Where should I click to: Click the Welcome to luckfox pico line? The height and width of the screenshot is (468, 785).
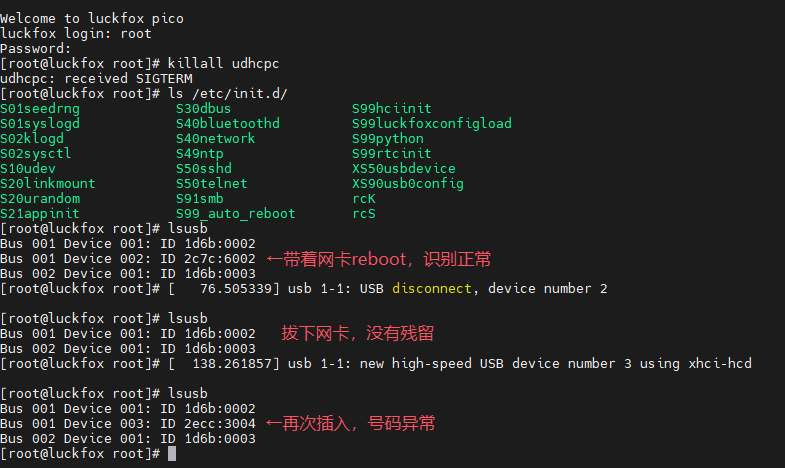[92, 19]
